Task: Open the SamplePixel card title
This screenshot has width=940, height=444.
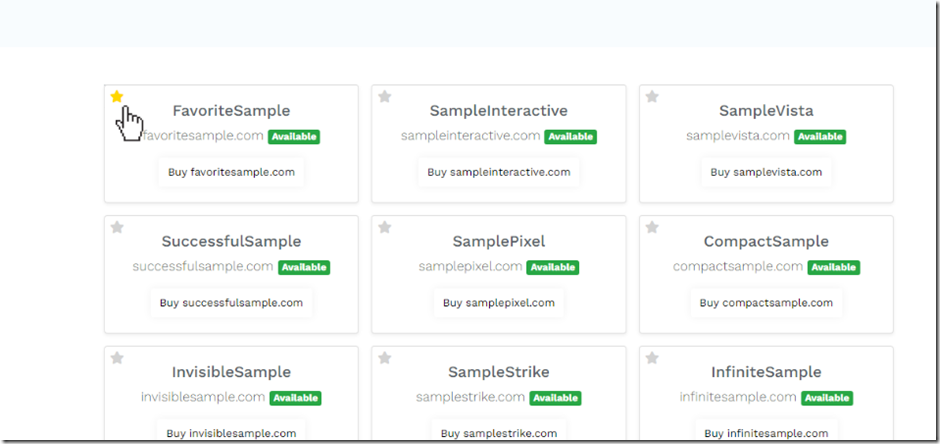Action: 498,241
